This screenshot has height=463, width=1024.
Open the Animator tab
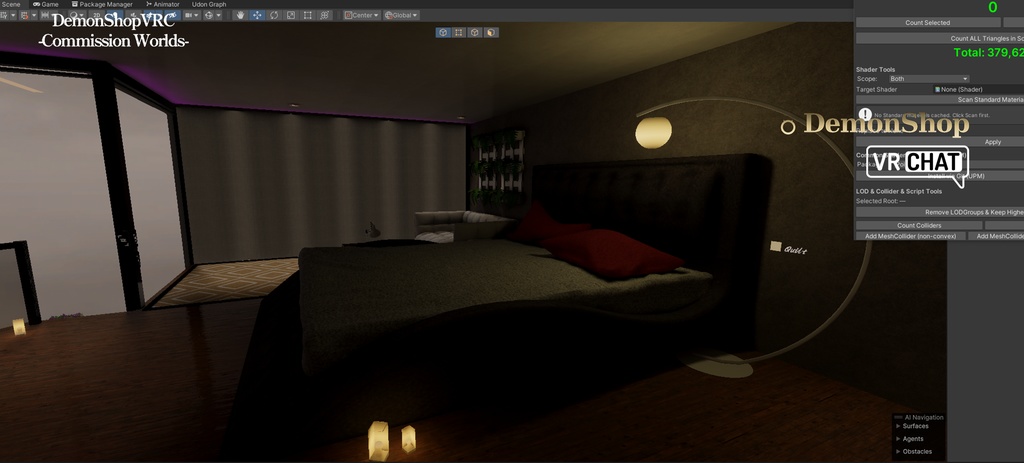163,4
